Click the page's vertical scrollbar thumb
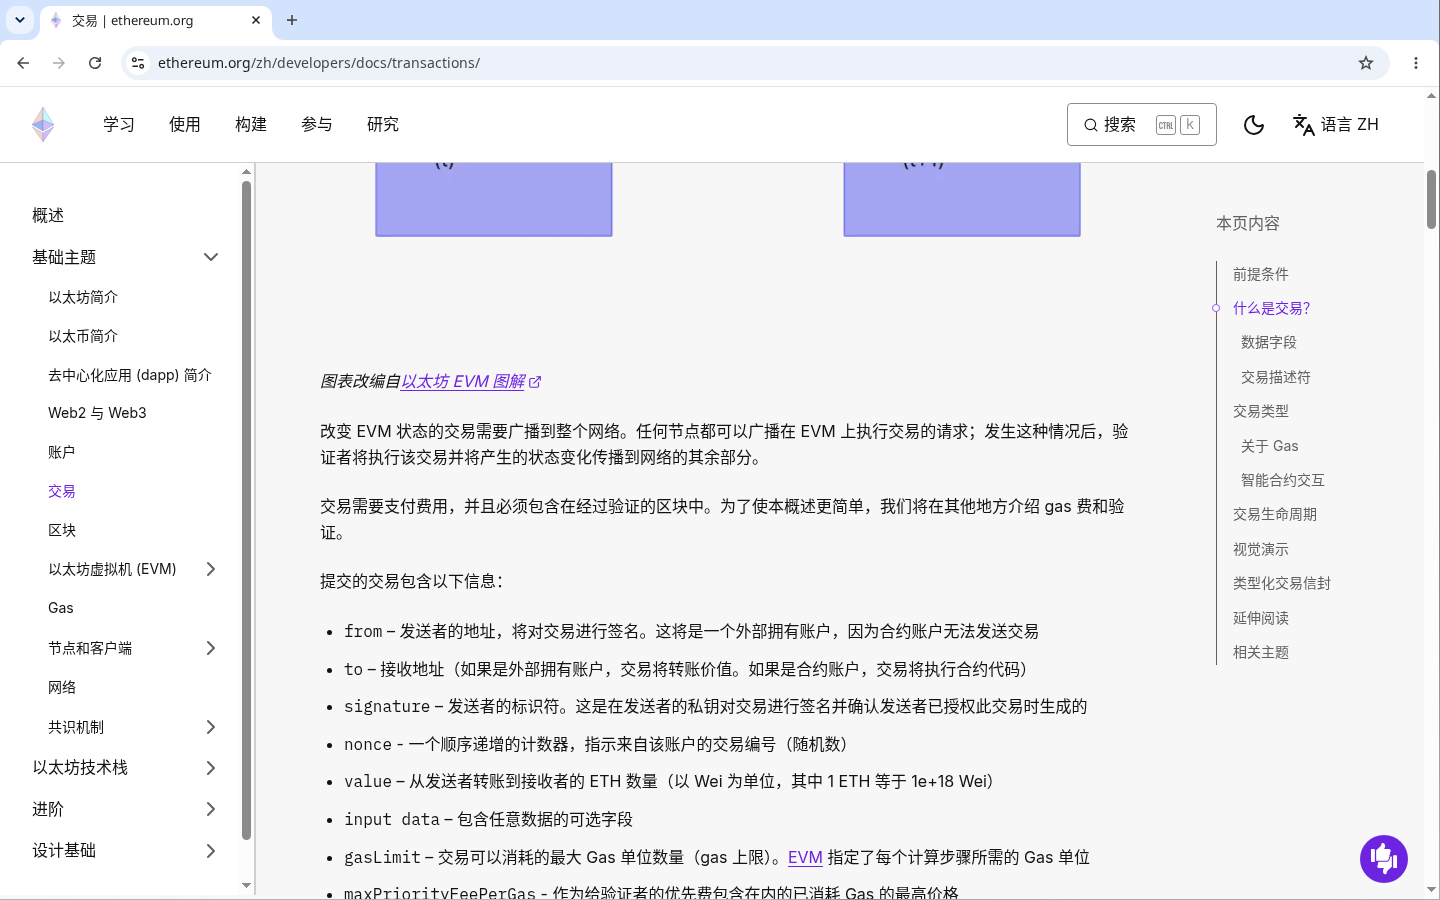Screen dimensions: 1440x900 pyautogui.click(x=1432, y=199)
